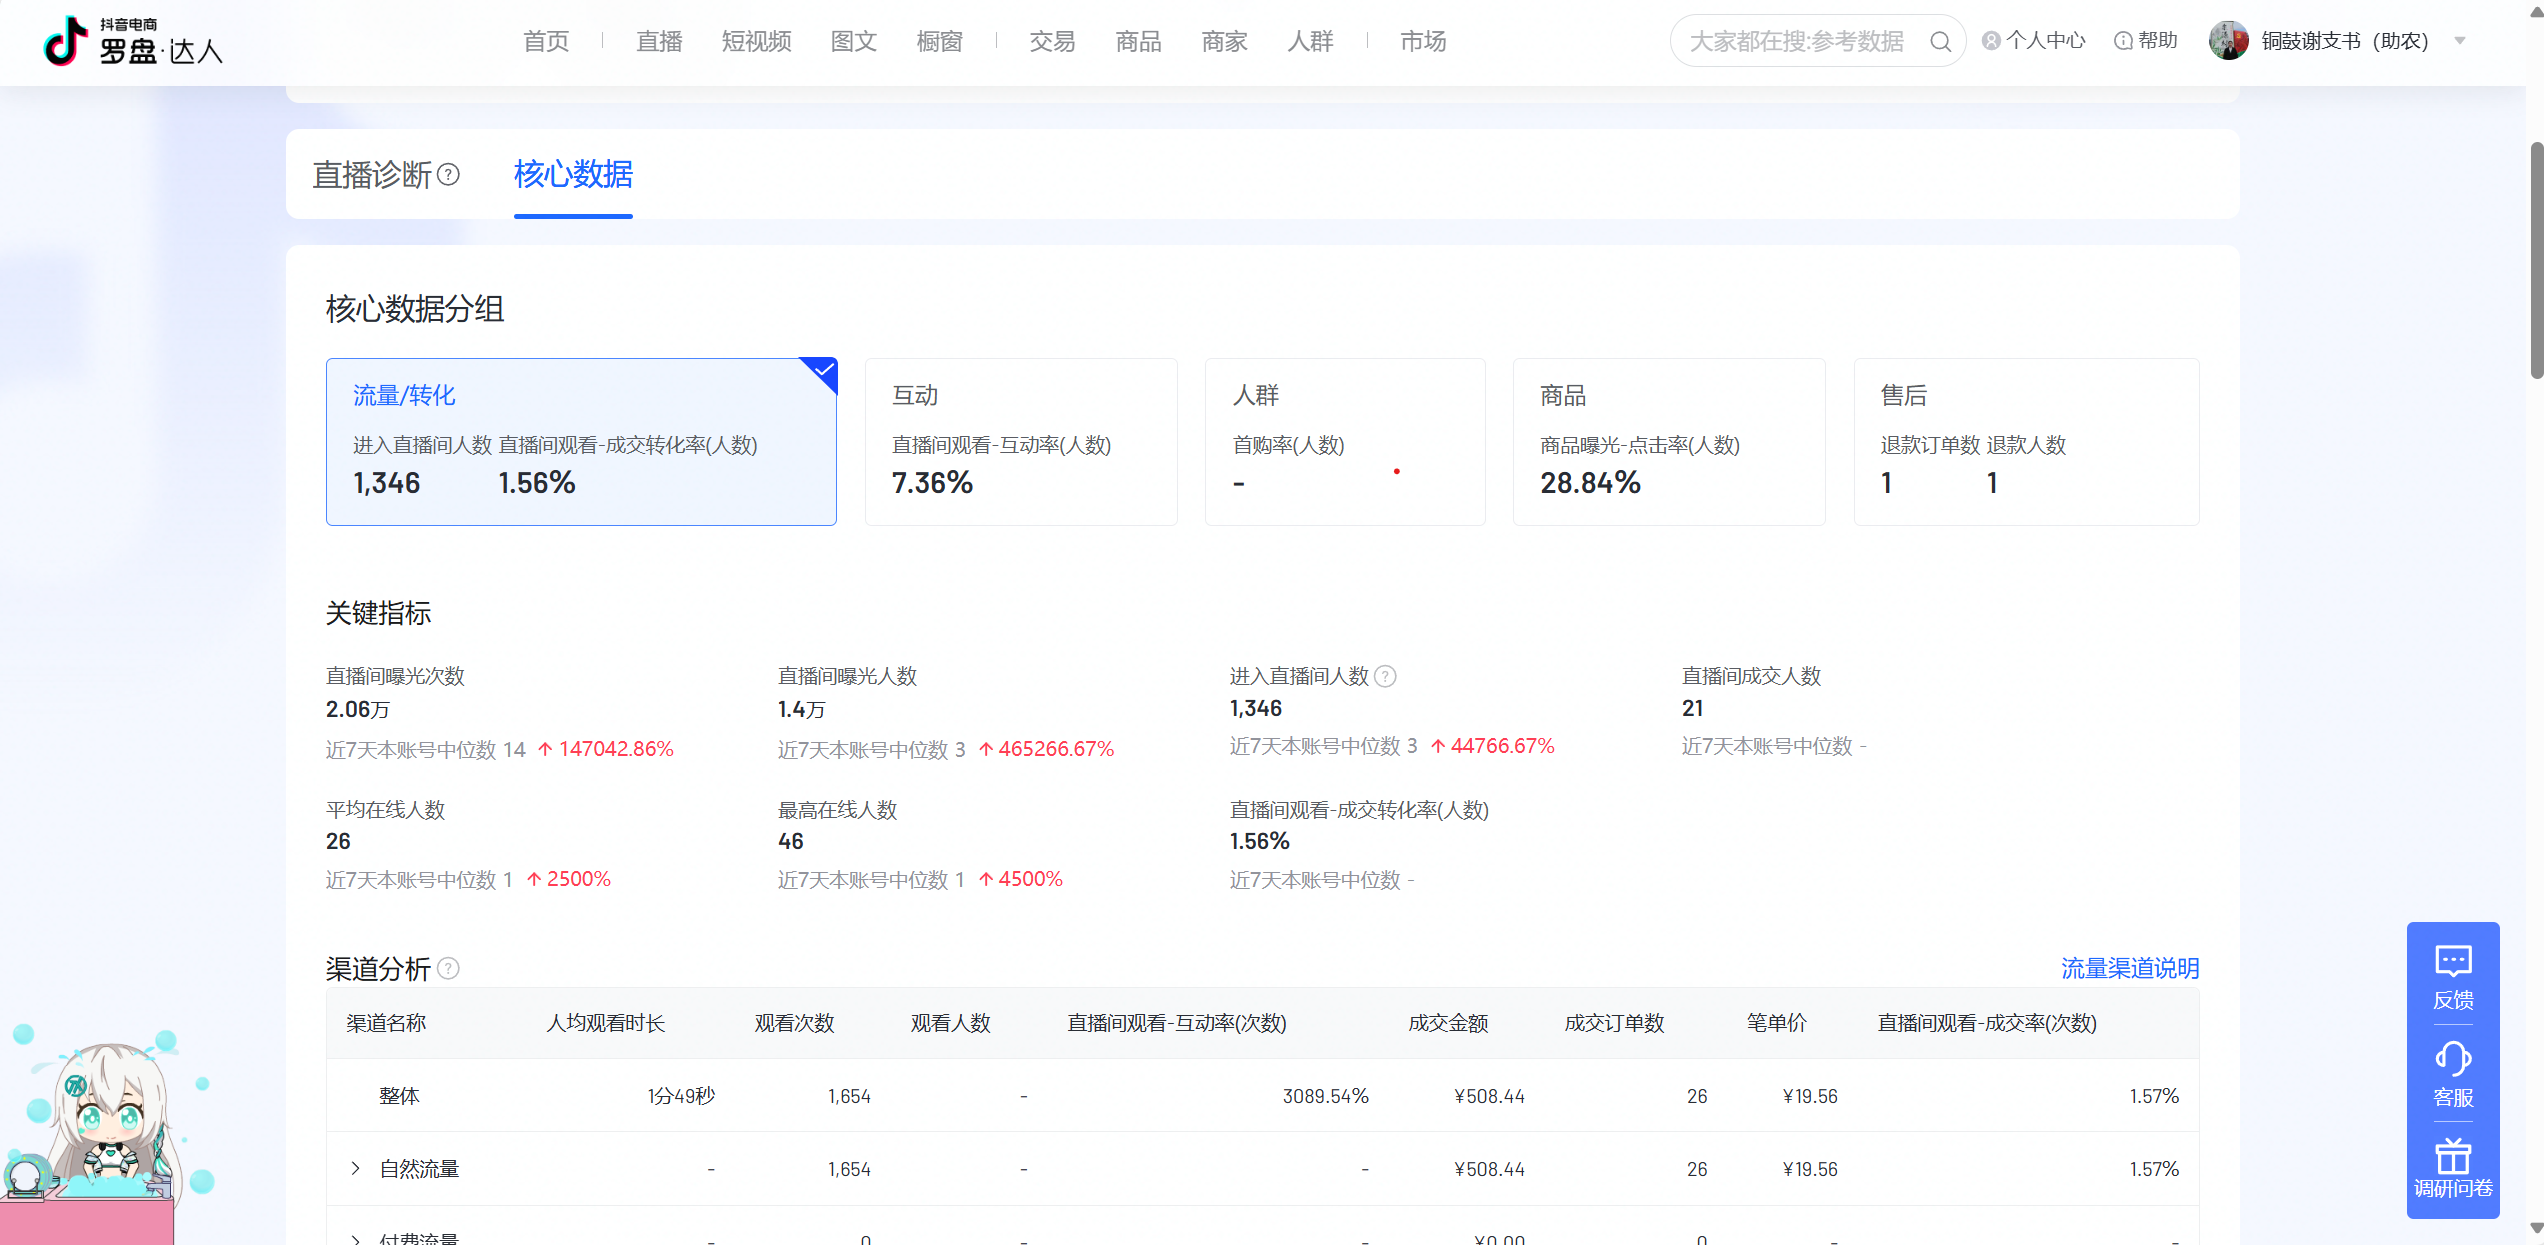Click help icon beside 直播诊断
This screenshot has width=2544, height=1245.
tap(449, 175)
